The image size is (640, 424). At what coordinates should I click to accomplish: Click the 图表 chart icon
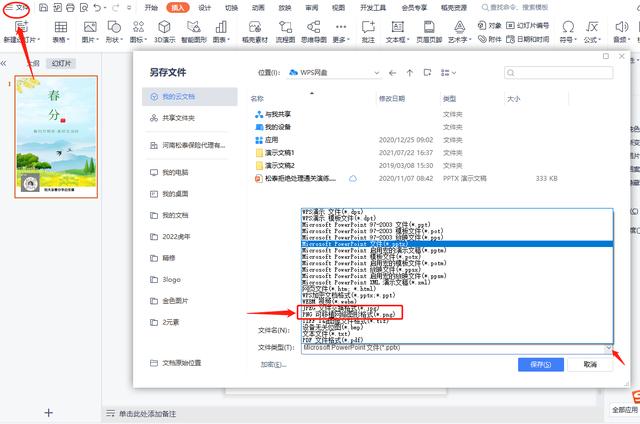(x=221, y=27)
